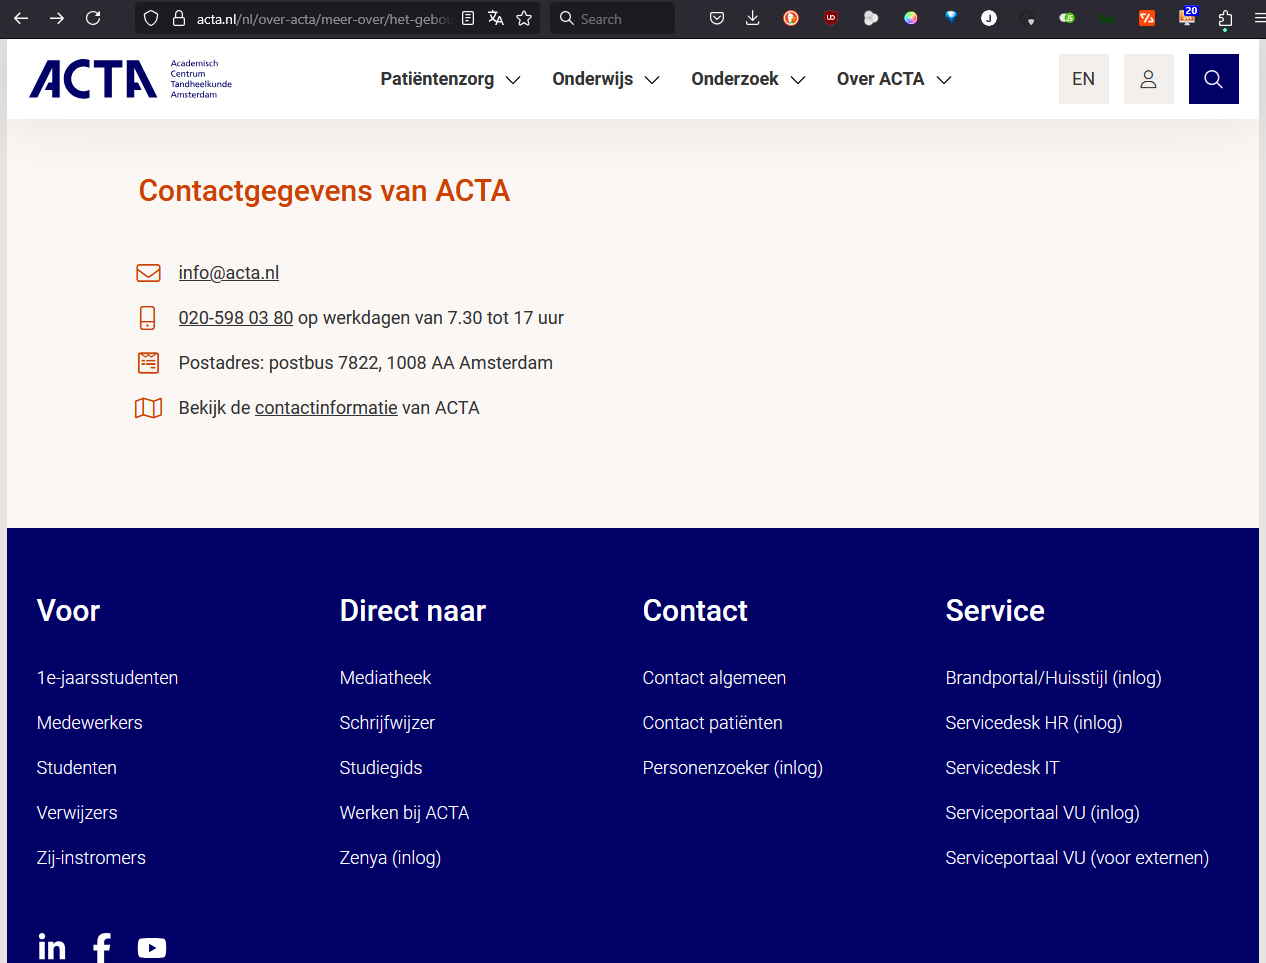Reload the current page
Image resolution: width=1266 pixels, height=963 pixels.
pos(93,18)
